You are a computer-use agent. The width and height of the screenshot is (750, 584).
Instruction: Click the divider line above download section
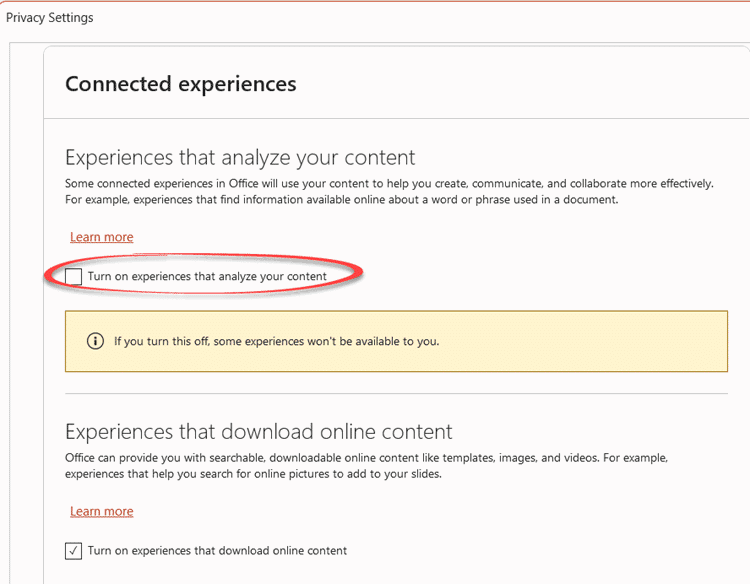pos(396,394)
